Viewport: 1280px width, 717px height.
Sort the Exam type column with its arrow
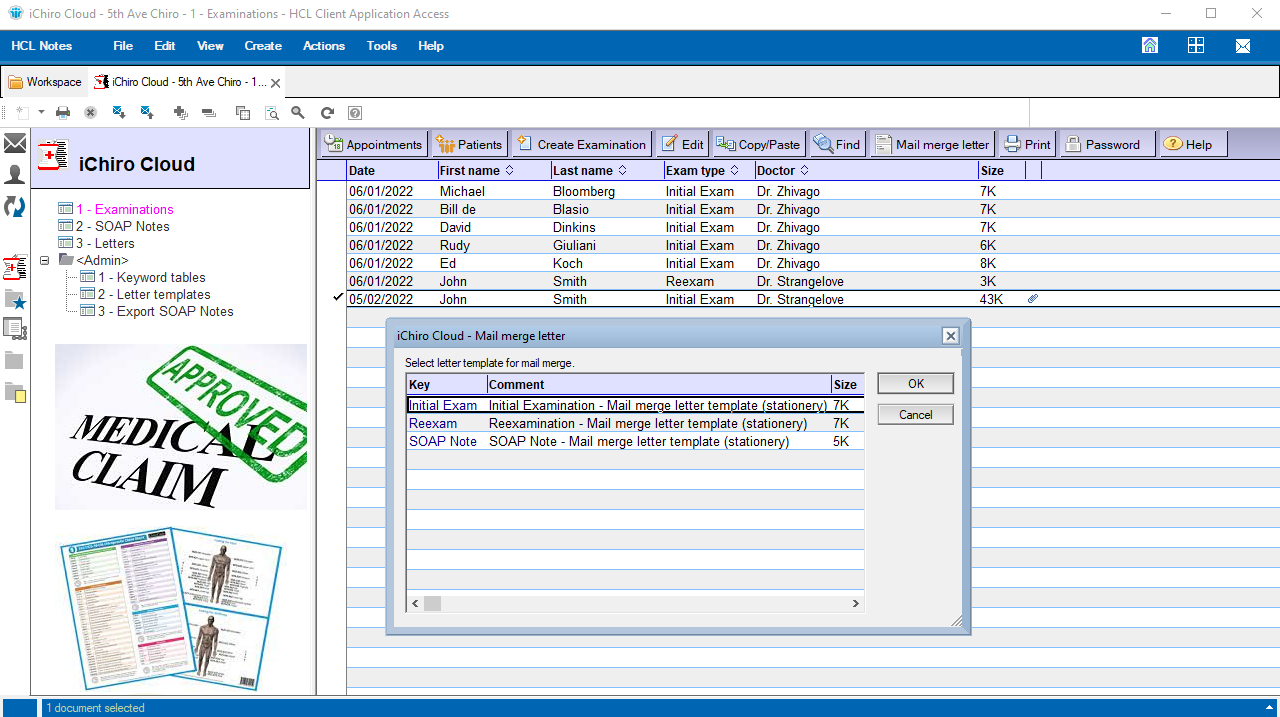pyautogui.click(x=735, y=171)
